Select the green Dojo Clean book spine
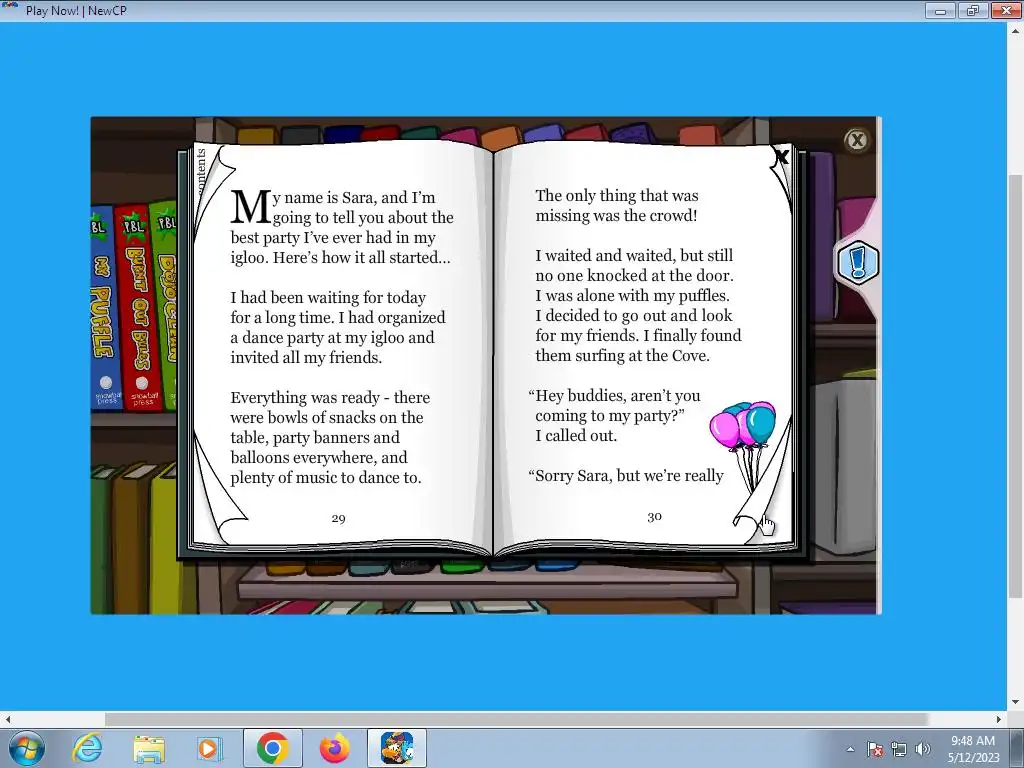1024x768 pixels. coord(165,304)
